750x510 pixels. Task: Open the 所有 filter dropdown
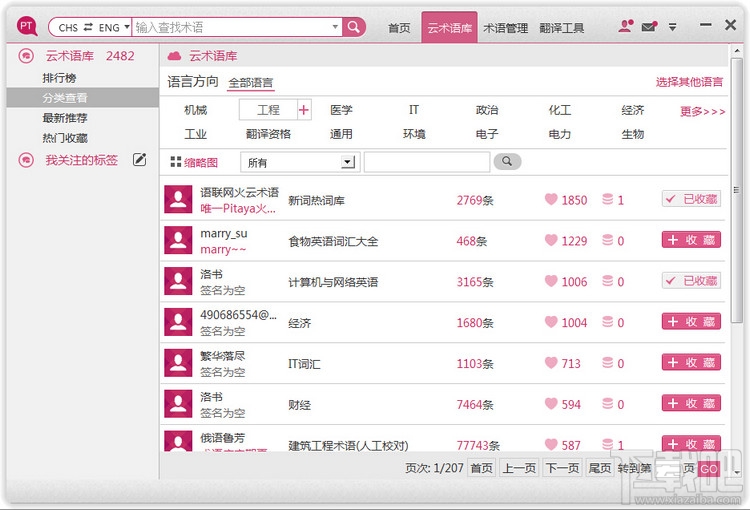(300, 163)
